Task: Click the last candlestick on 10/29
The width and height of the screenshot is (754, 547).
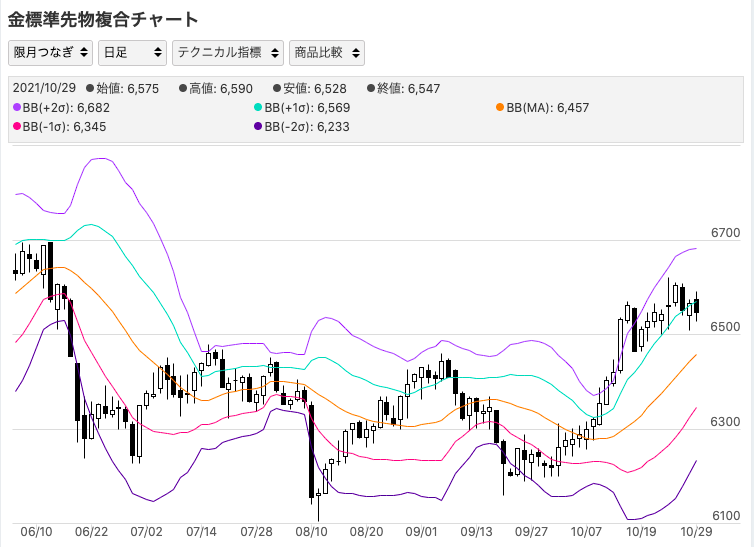Action: coord(696,306)
